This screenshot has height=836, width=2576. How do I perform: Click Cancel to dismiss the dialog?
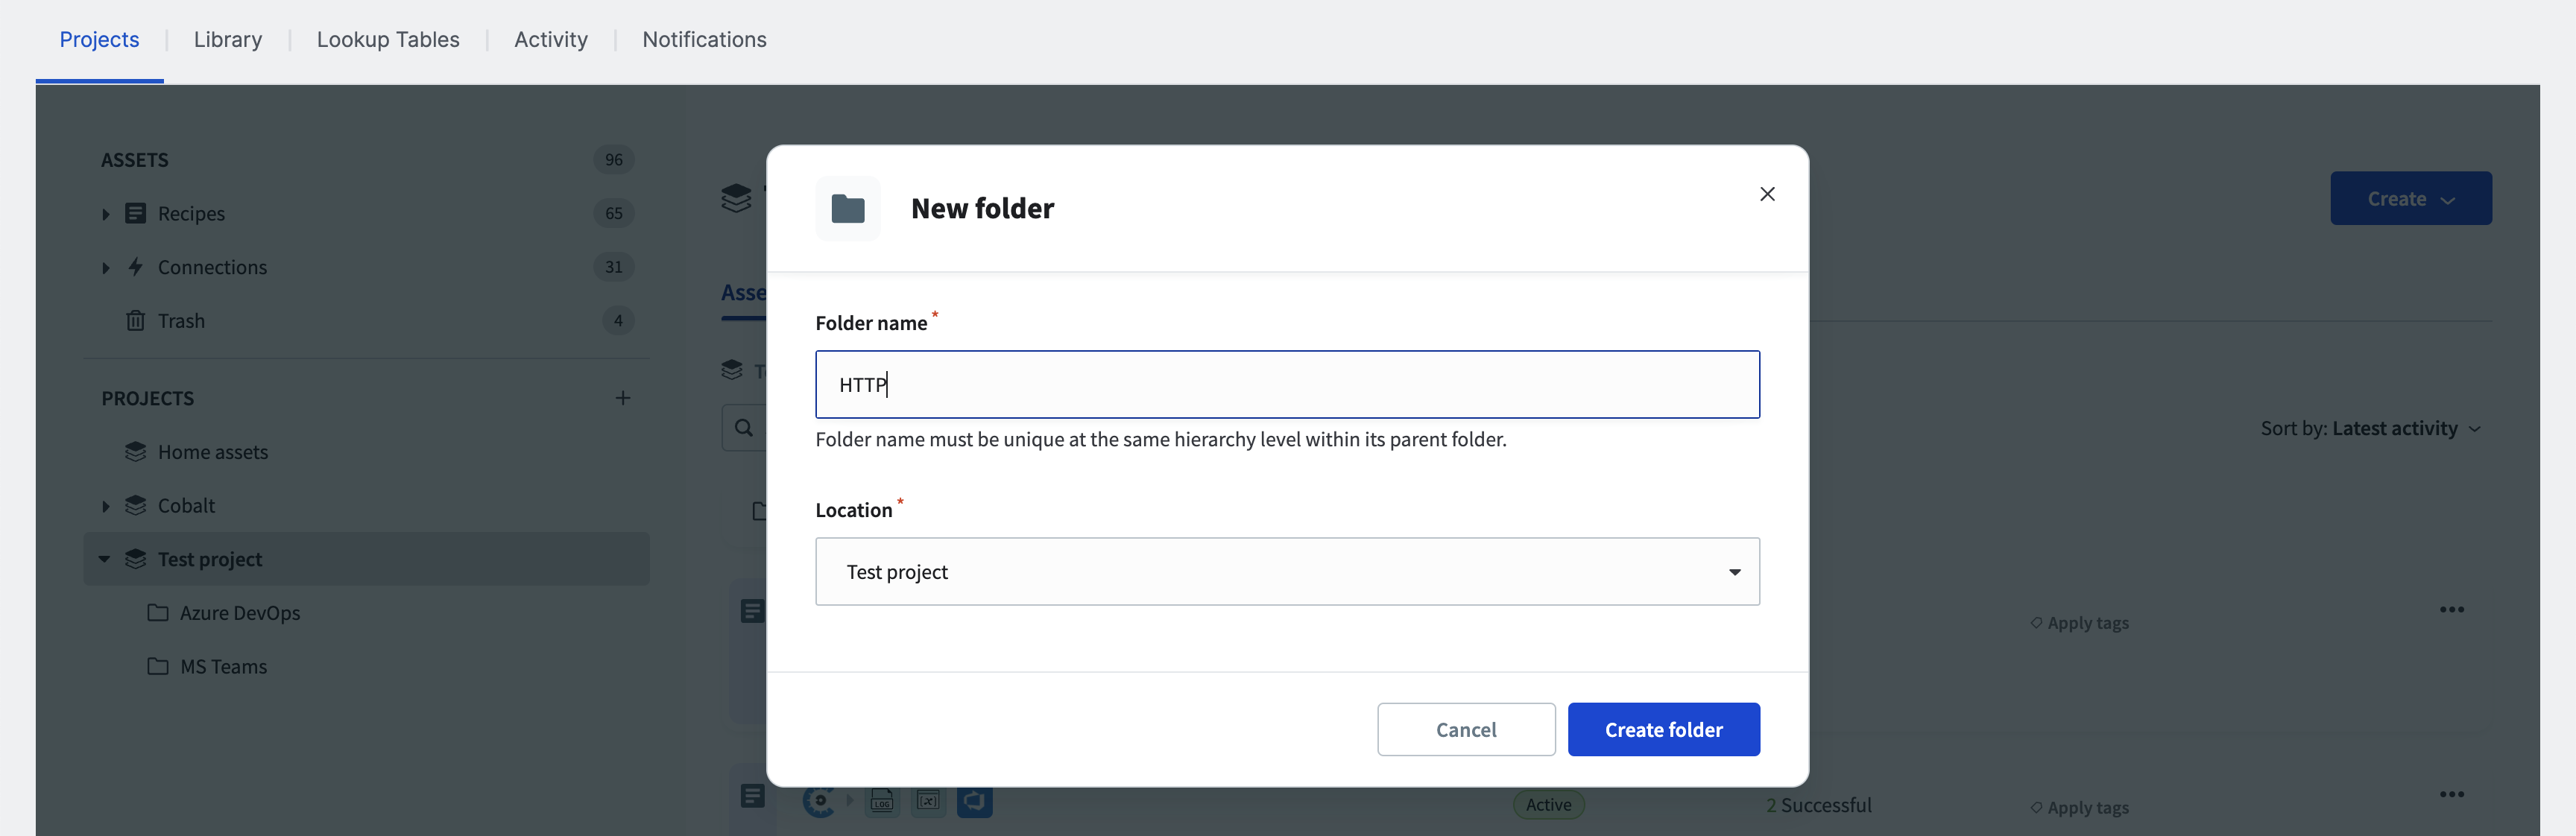click(1465, 729)
